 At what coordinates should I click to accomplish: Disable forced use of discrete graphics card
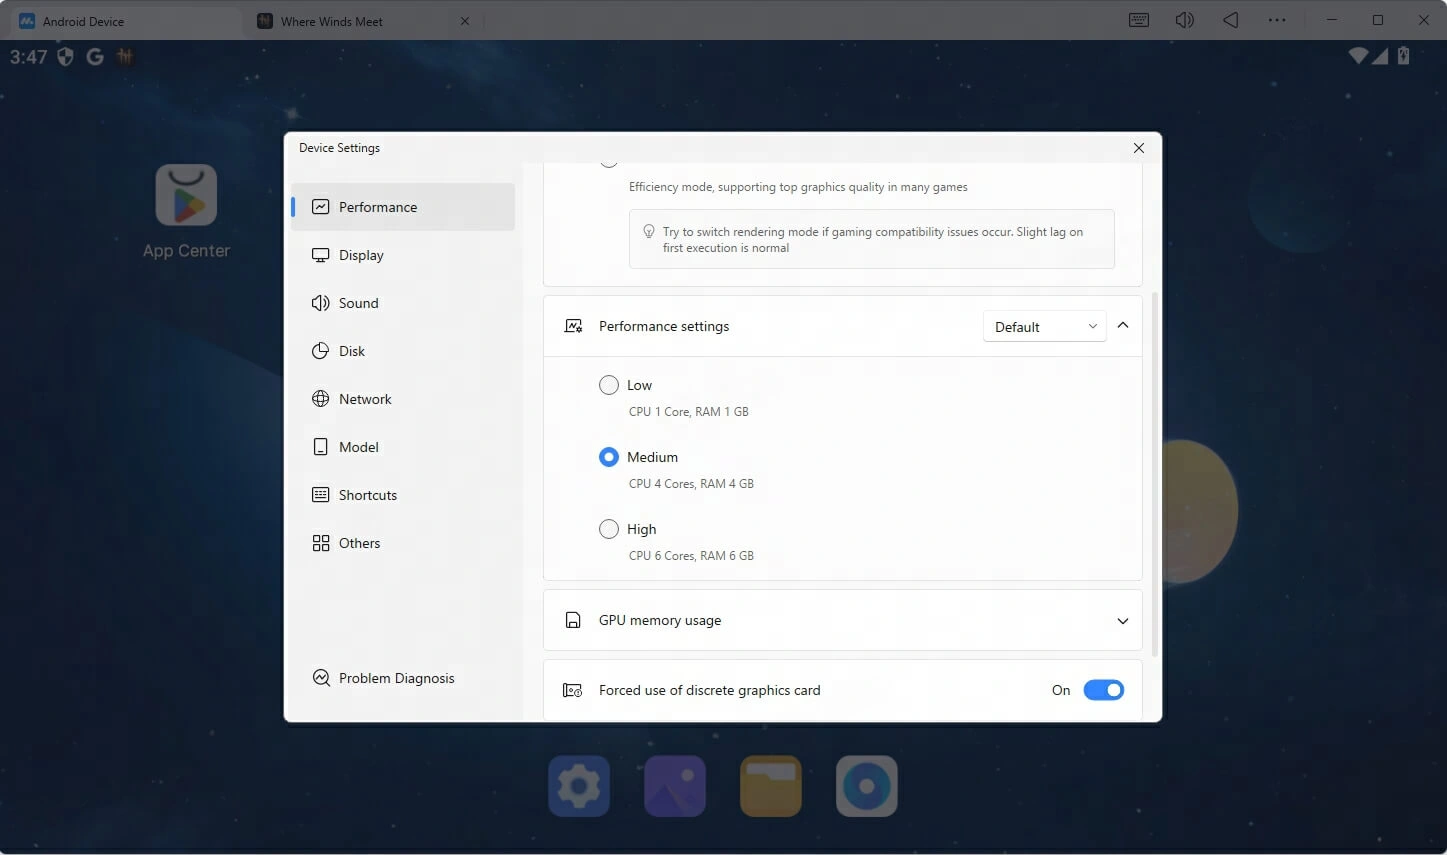(x=1103, y=690)
